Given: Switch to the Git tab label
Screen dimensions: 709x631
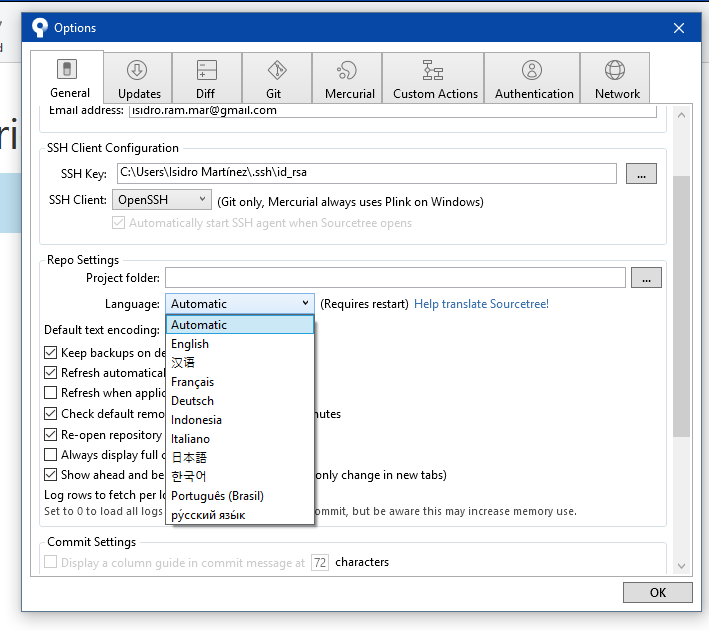Looking at the screenshot, I should click(273, 94).
